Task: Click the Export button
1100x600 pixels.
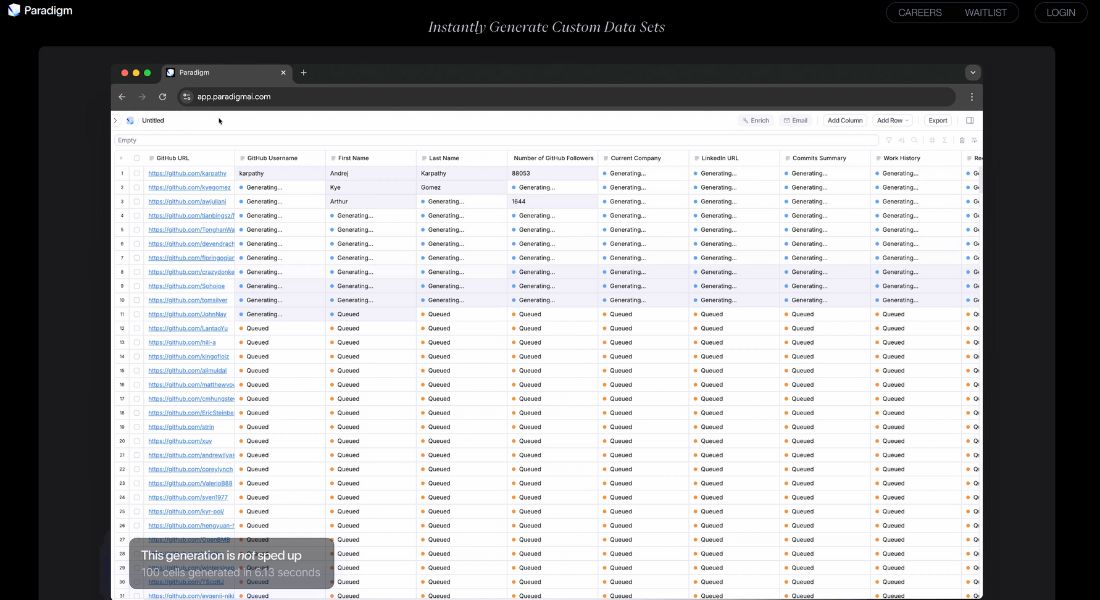Action: point(937,121)
